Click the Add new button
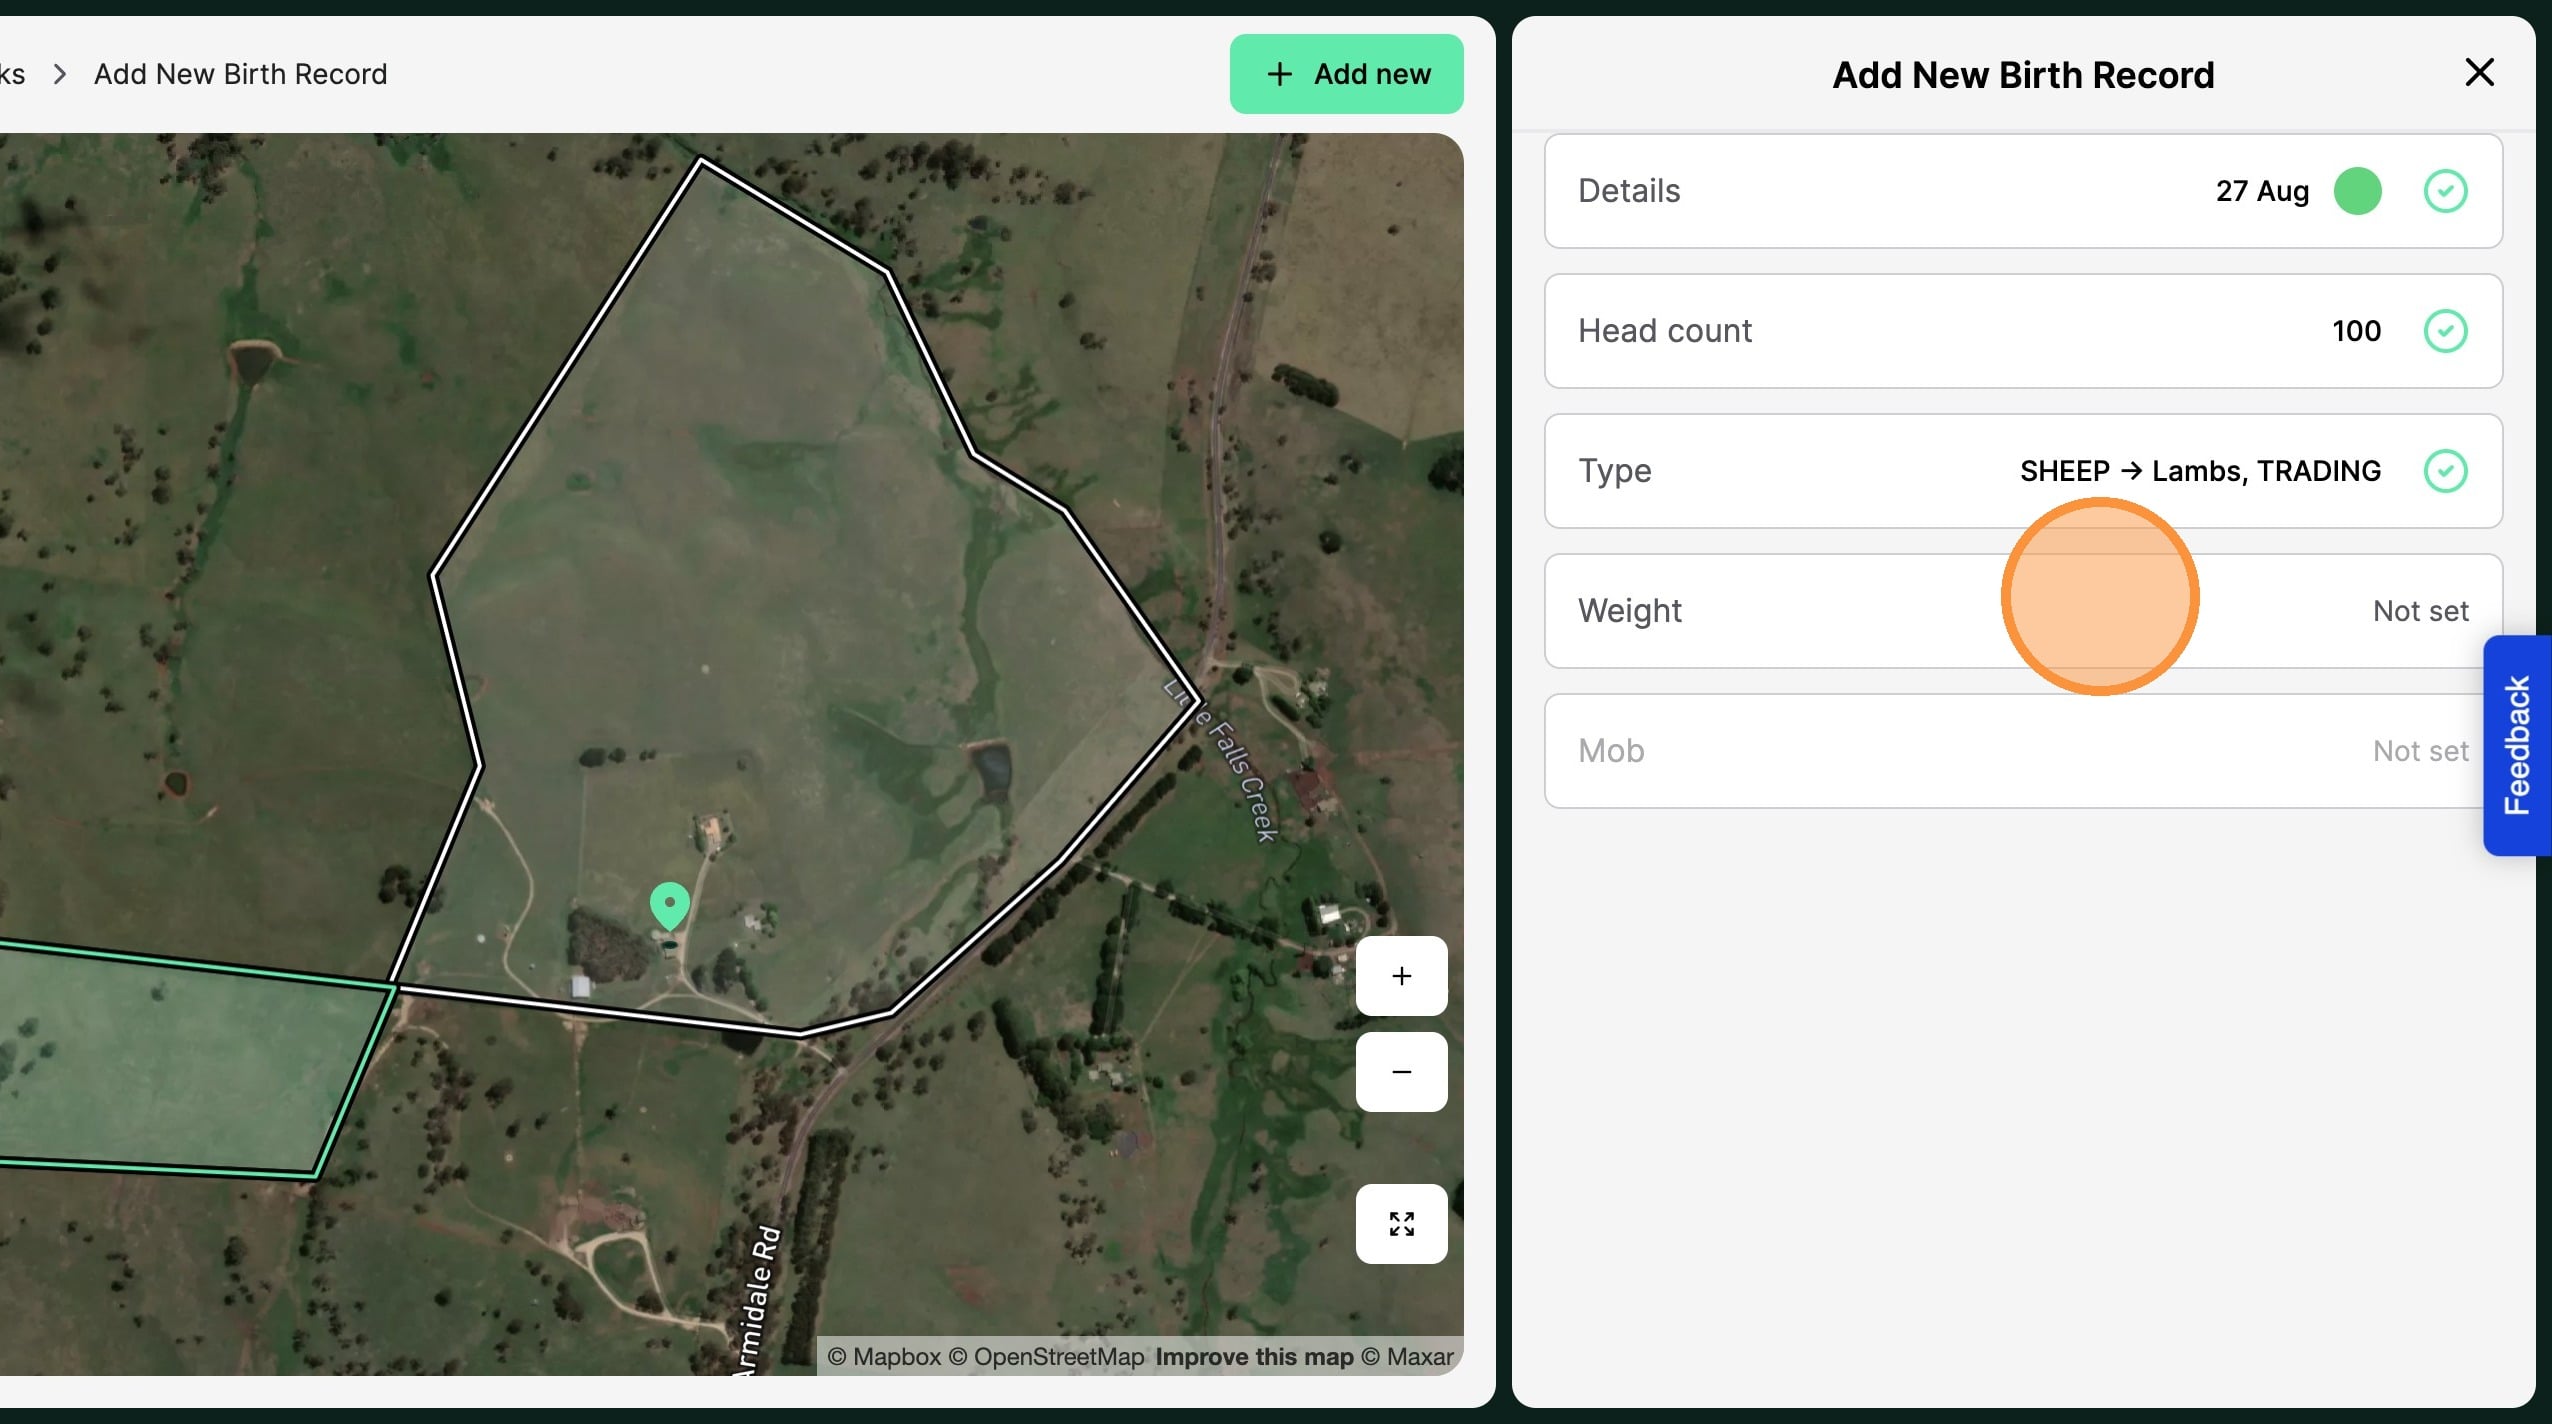 1346,74
